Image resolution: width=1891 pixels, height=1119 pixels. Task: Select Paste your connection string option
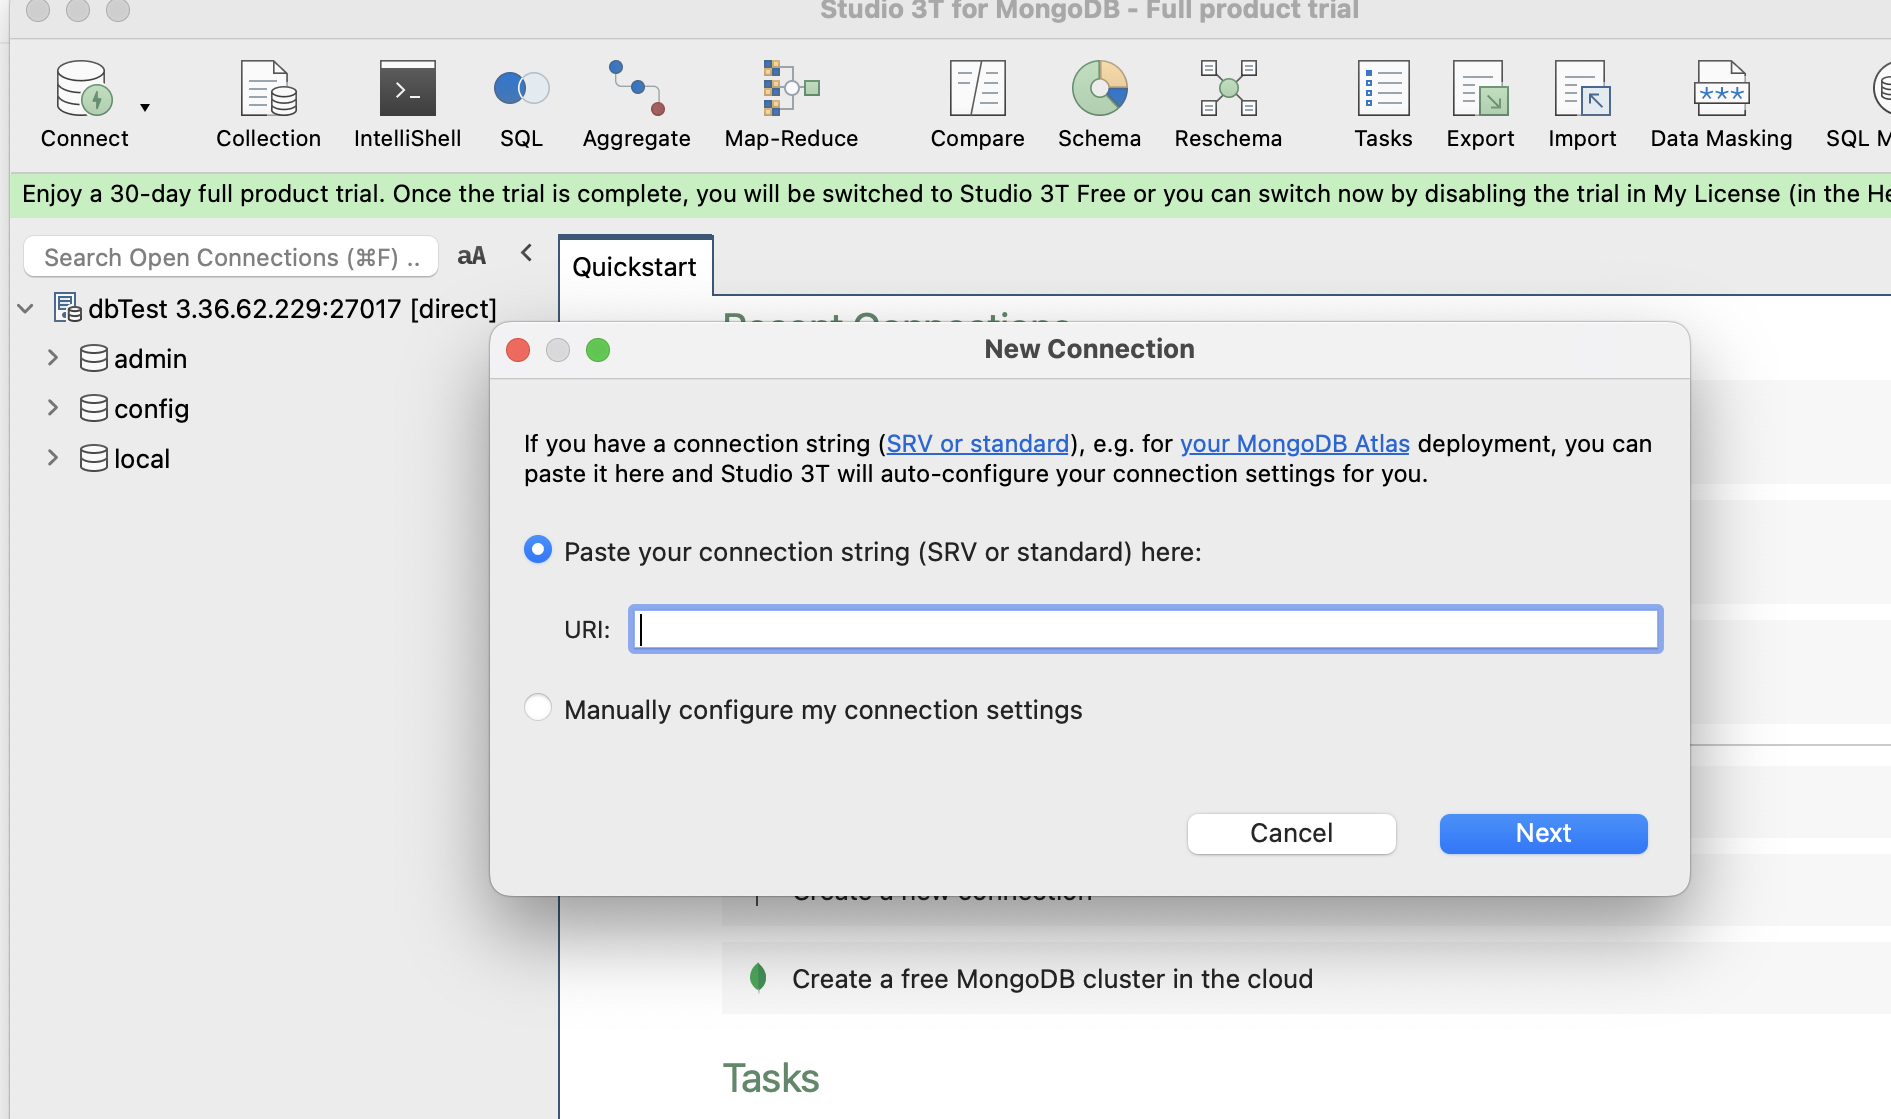click(538, 550)
